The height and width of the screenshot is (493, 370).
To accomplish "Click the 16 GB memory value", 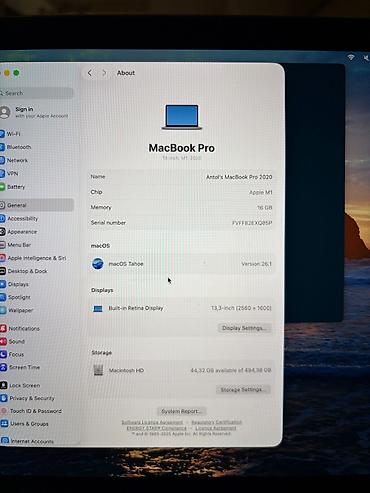I will 265,207.
